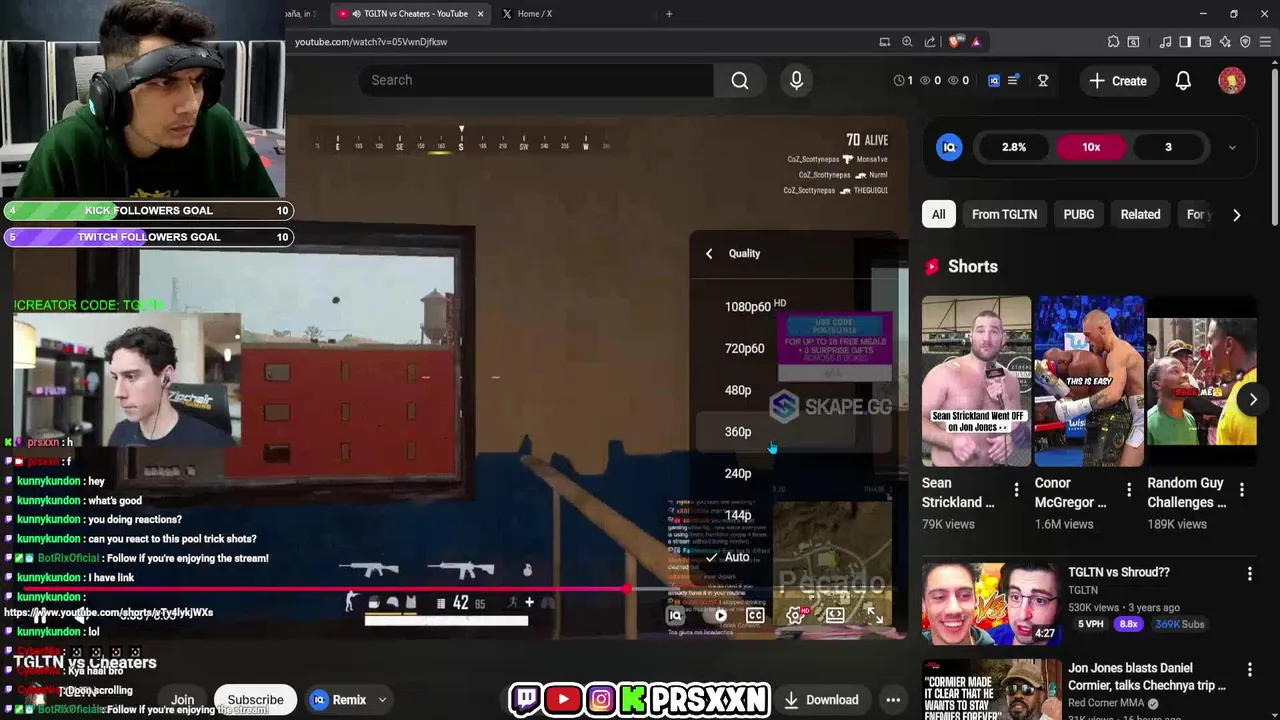
Task: Click the red video progress scrubber
Action: (627, 588)
